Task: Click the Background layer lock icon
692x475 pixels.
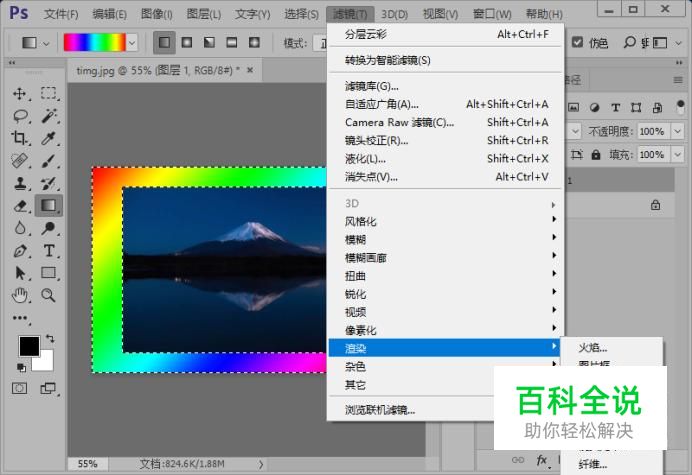Action: pyautogui.click(x=655, y=205)
